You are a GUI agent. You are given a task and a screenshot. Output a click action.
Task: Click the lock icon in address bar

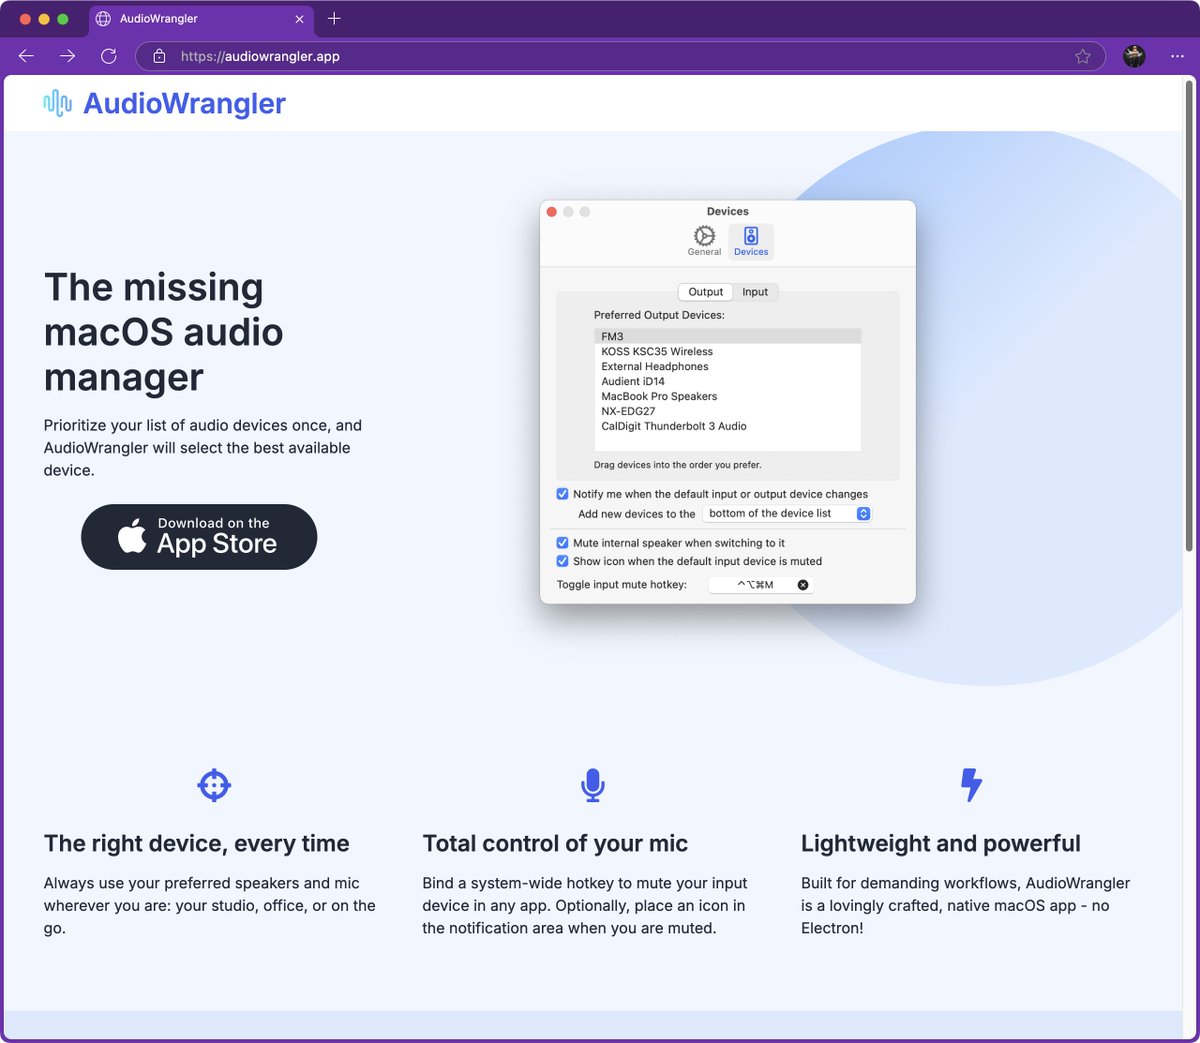159,56
